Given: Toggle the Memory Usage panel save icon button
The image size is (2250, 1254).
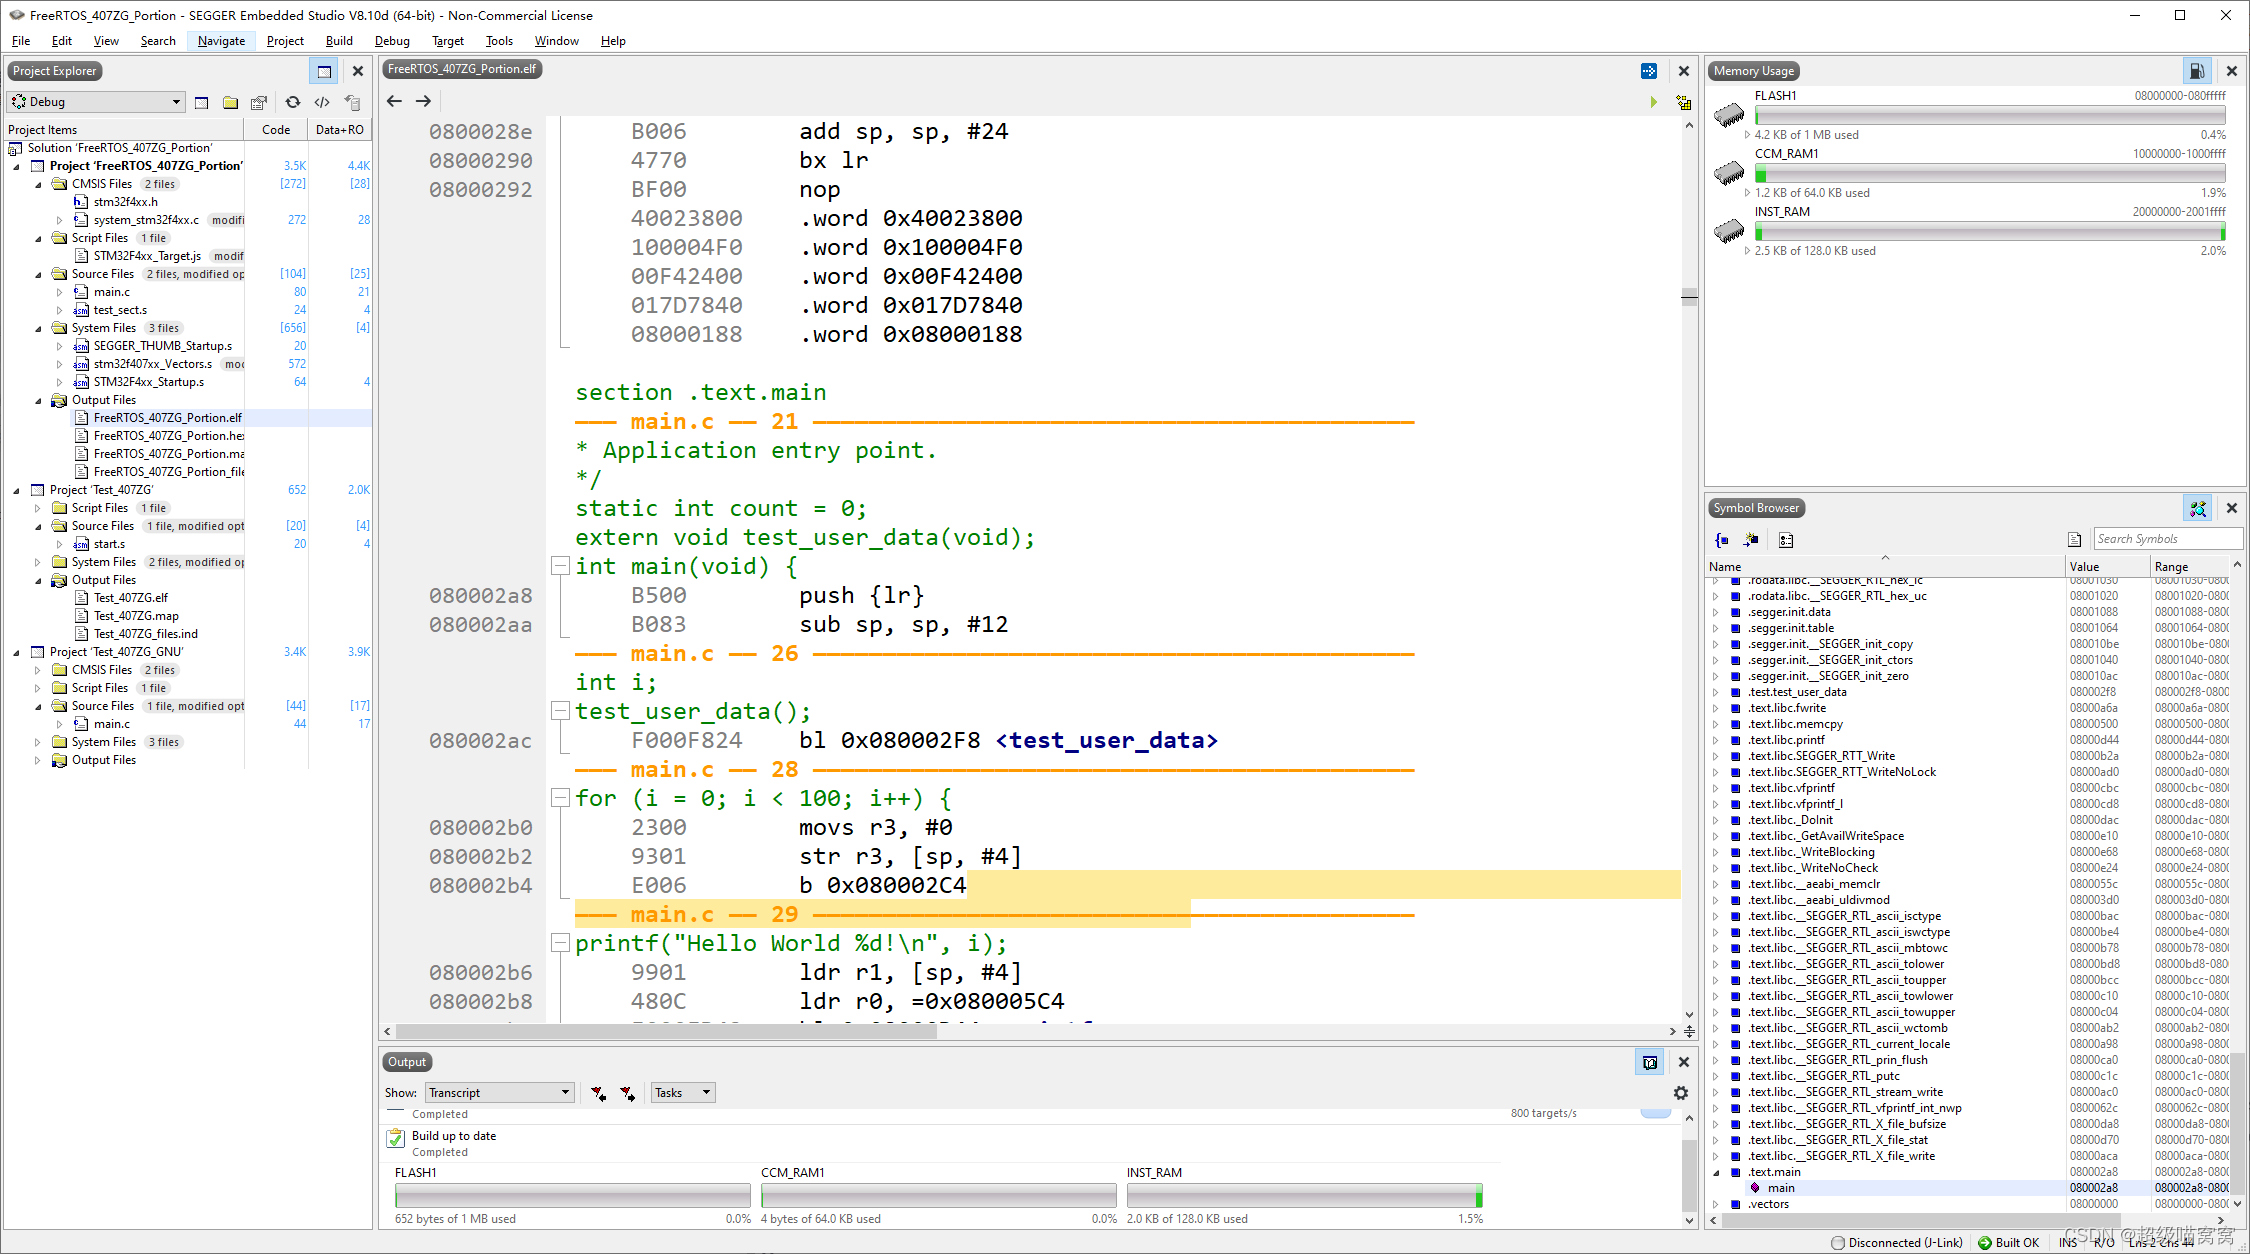Looking at the screenshot, I should (2196, 71).
